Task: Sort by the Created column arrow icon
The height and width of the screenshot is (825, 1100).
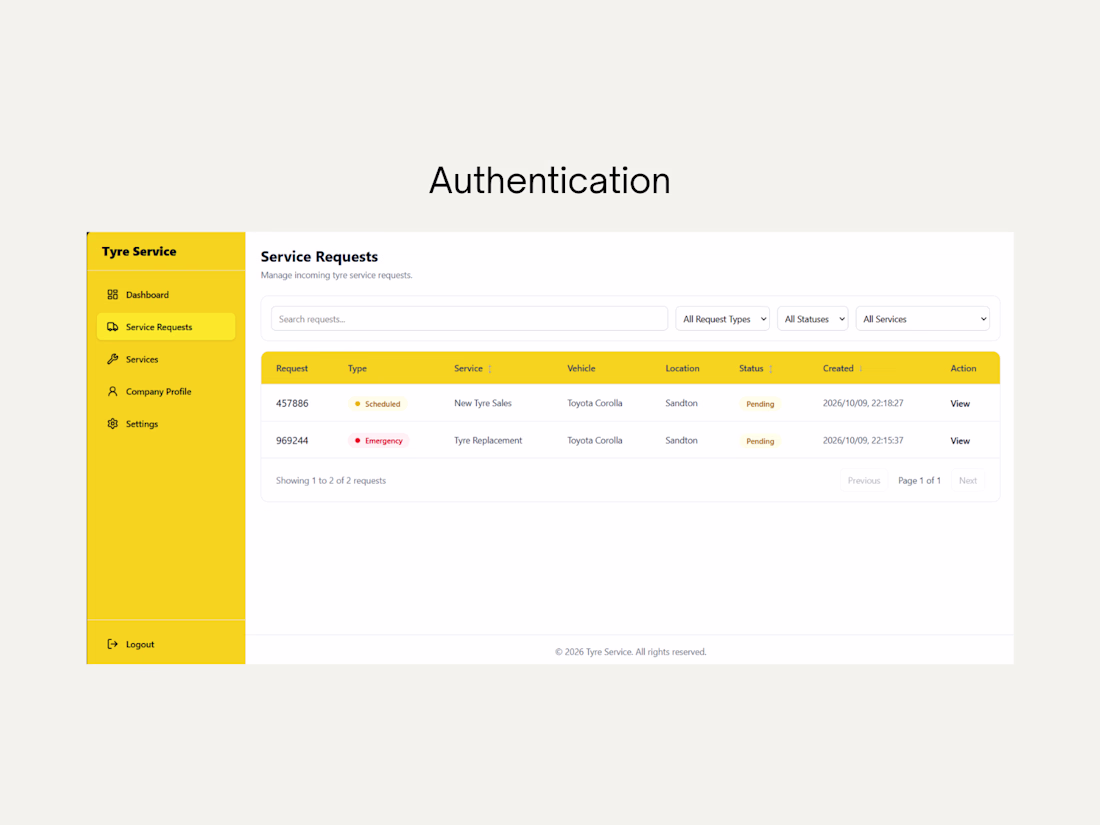Action: pyautogui.click(x=861, y=369)
